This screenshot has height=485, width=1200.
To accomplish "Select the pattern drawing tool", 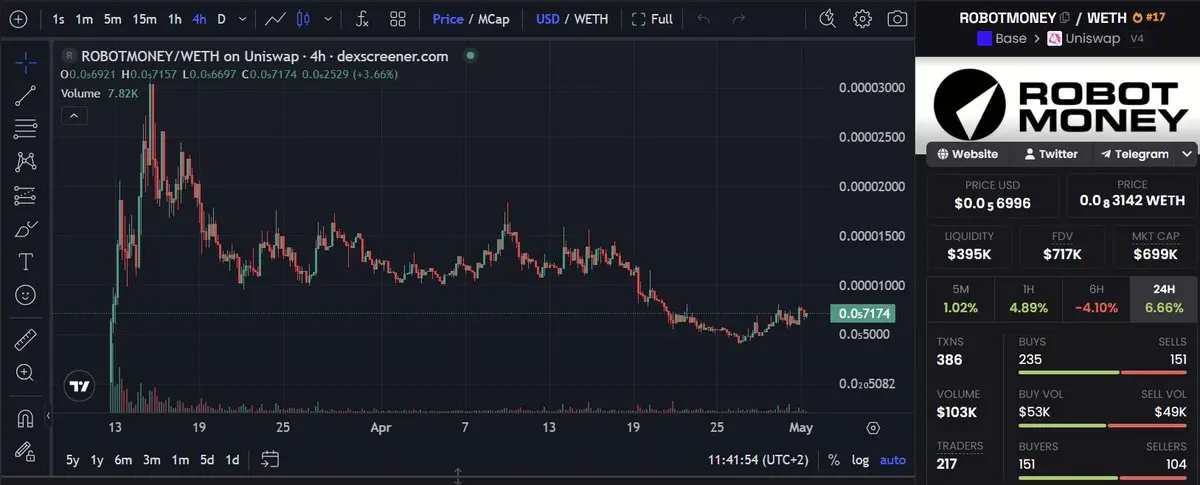I will [26, 162].
